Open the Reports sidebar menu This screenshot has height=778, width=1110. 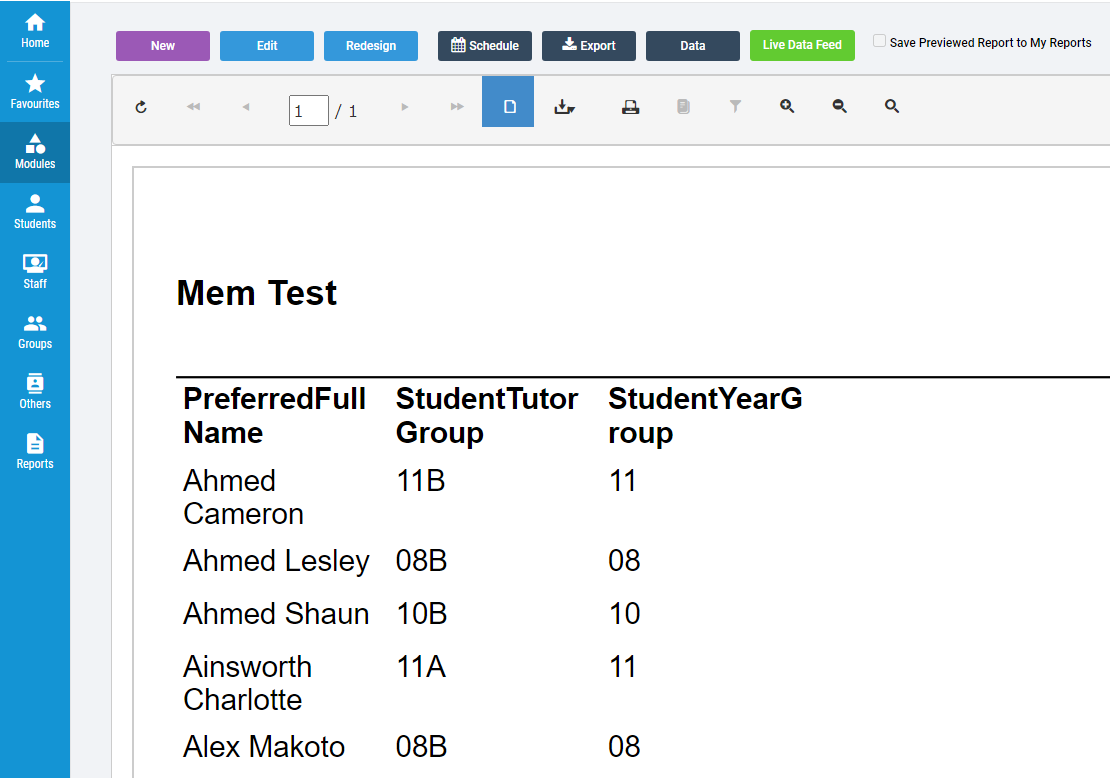click(35, 452)
